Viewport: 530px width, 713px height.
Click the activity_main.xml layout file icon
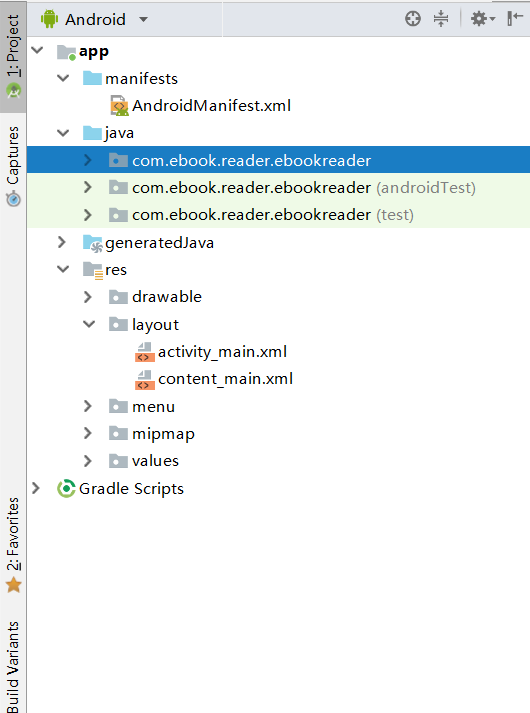click(x=145, y=352)
